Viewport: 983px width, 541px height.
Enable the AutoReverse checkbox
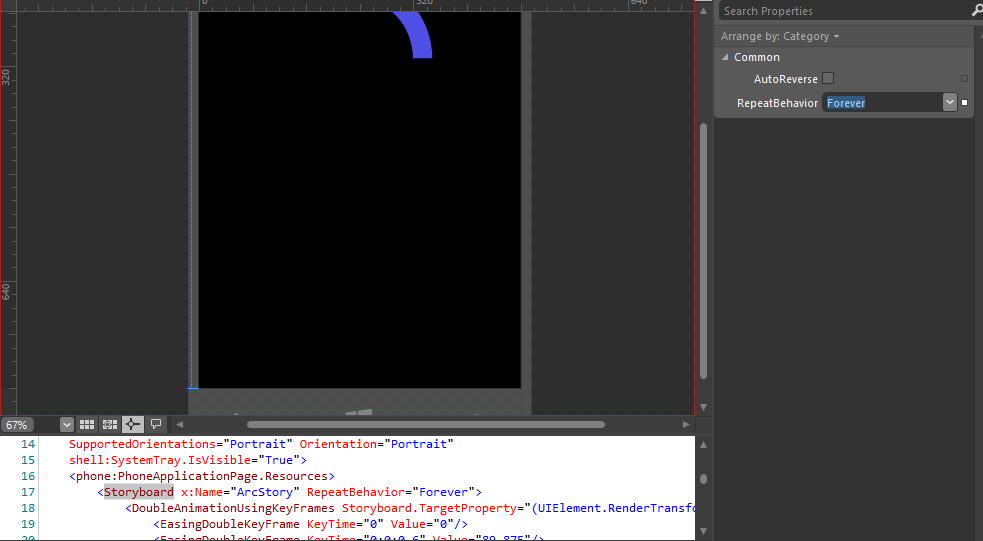coord(828,79)
